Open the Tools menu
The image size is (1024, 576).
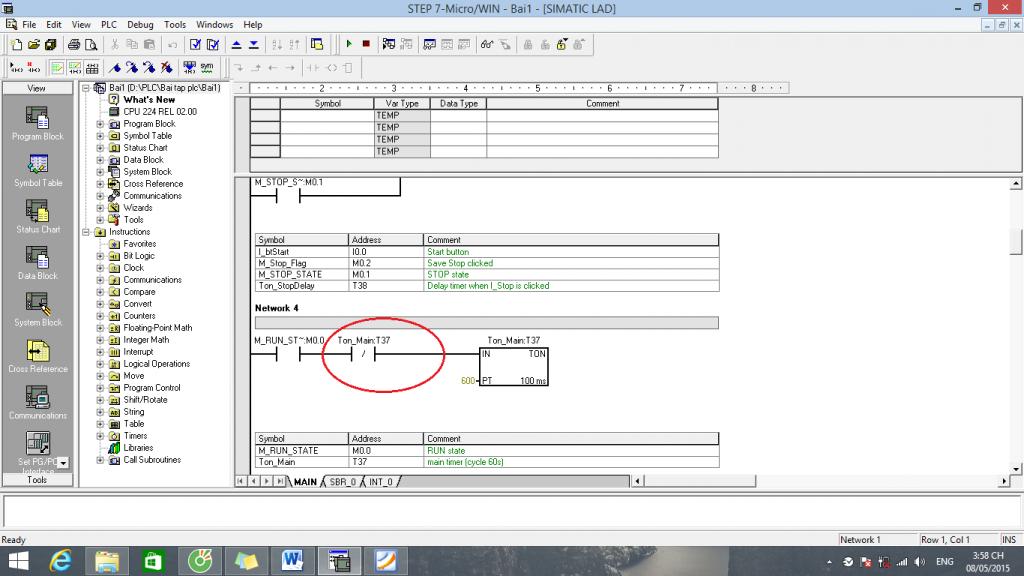(x=174, y=24)
